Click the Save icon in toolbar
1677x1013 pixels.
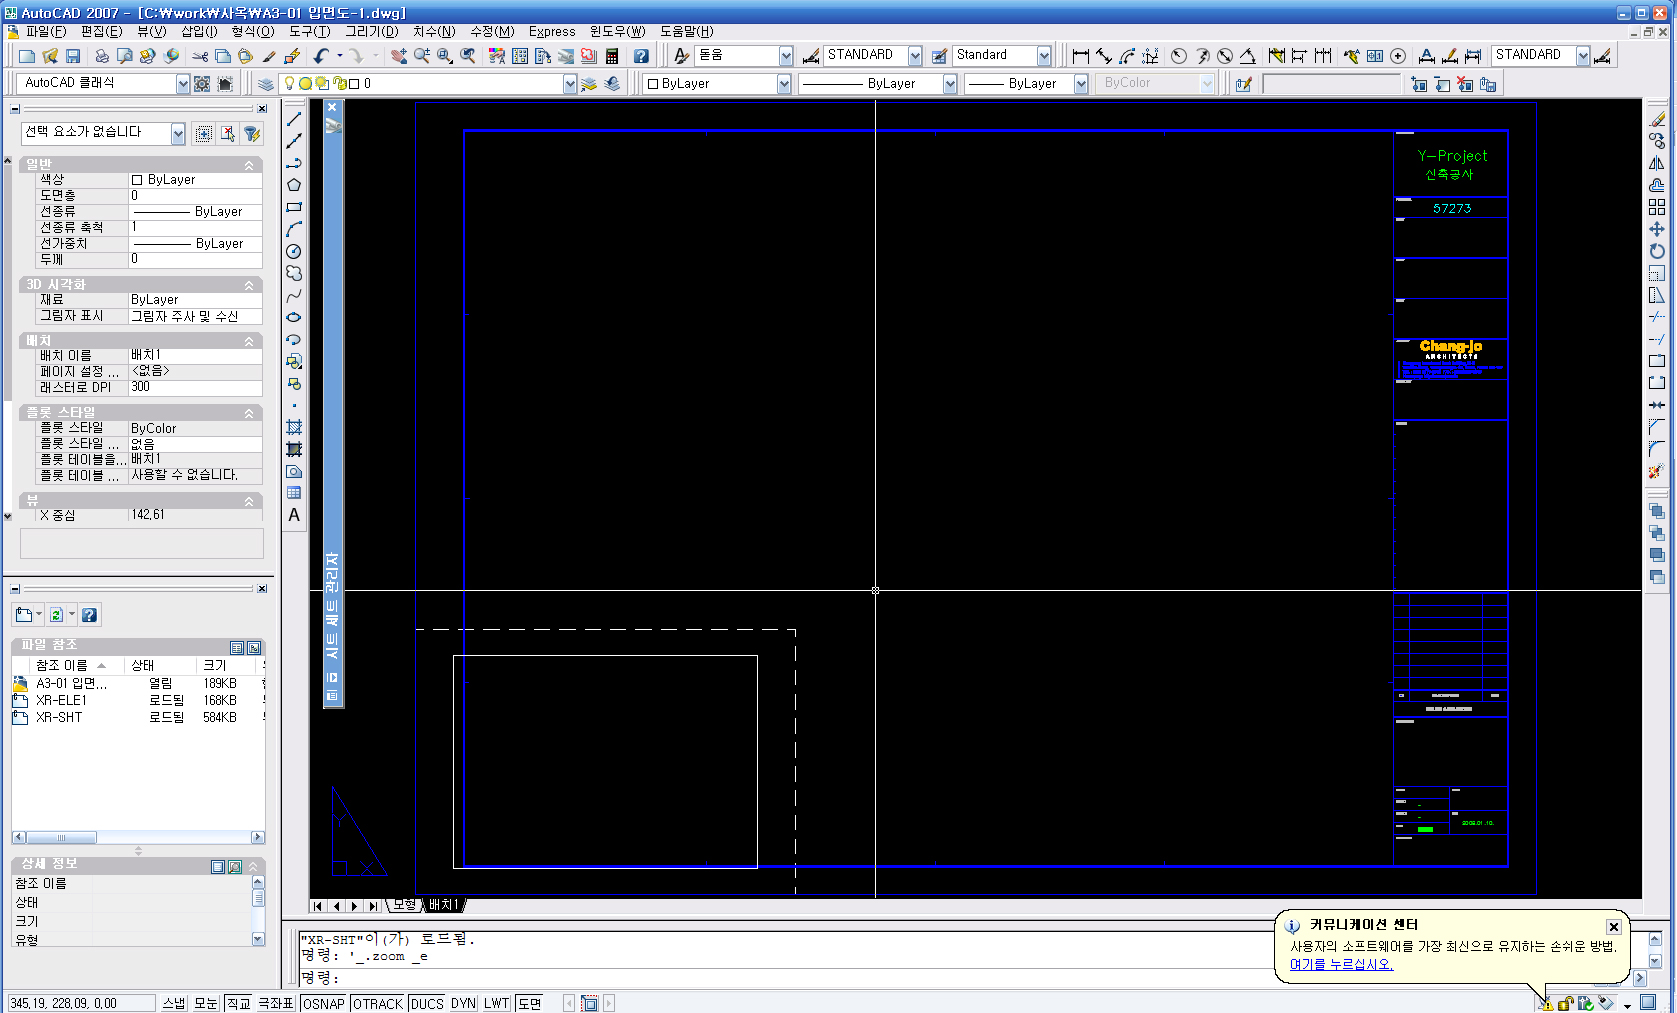(72, 56)
